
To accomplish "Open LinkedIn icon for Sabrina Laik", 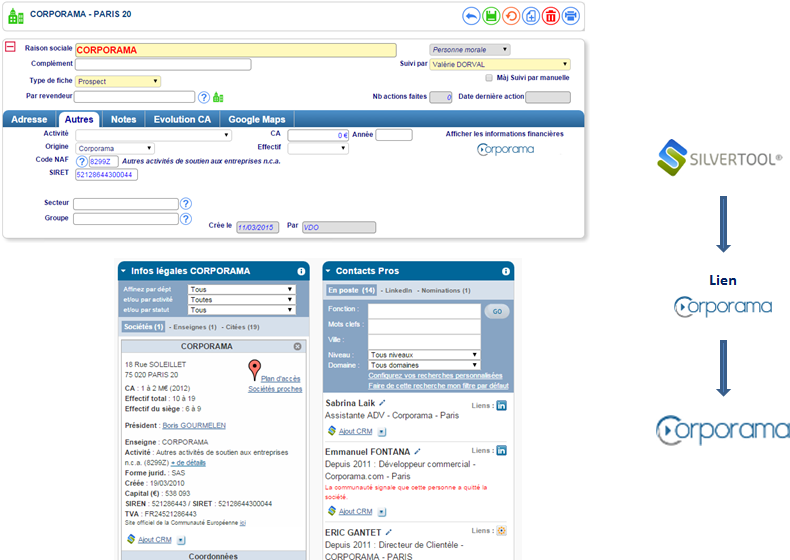I will (501, 405).
